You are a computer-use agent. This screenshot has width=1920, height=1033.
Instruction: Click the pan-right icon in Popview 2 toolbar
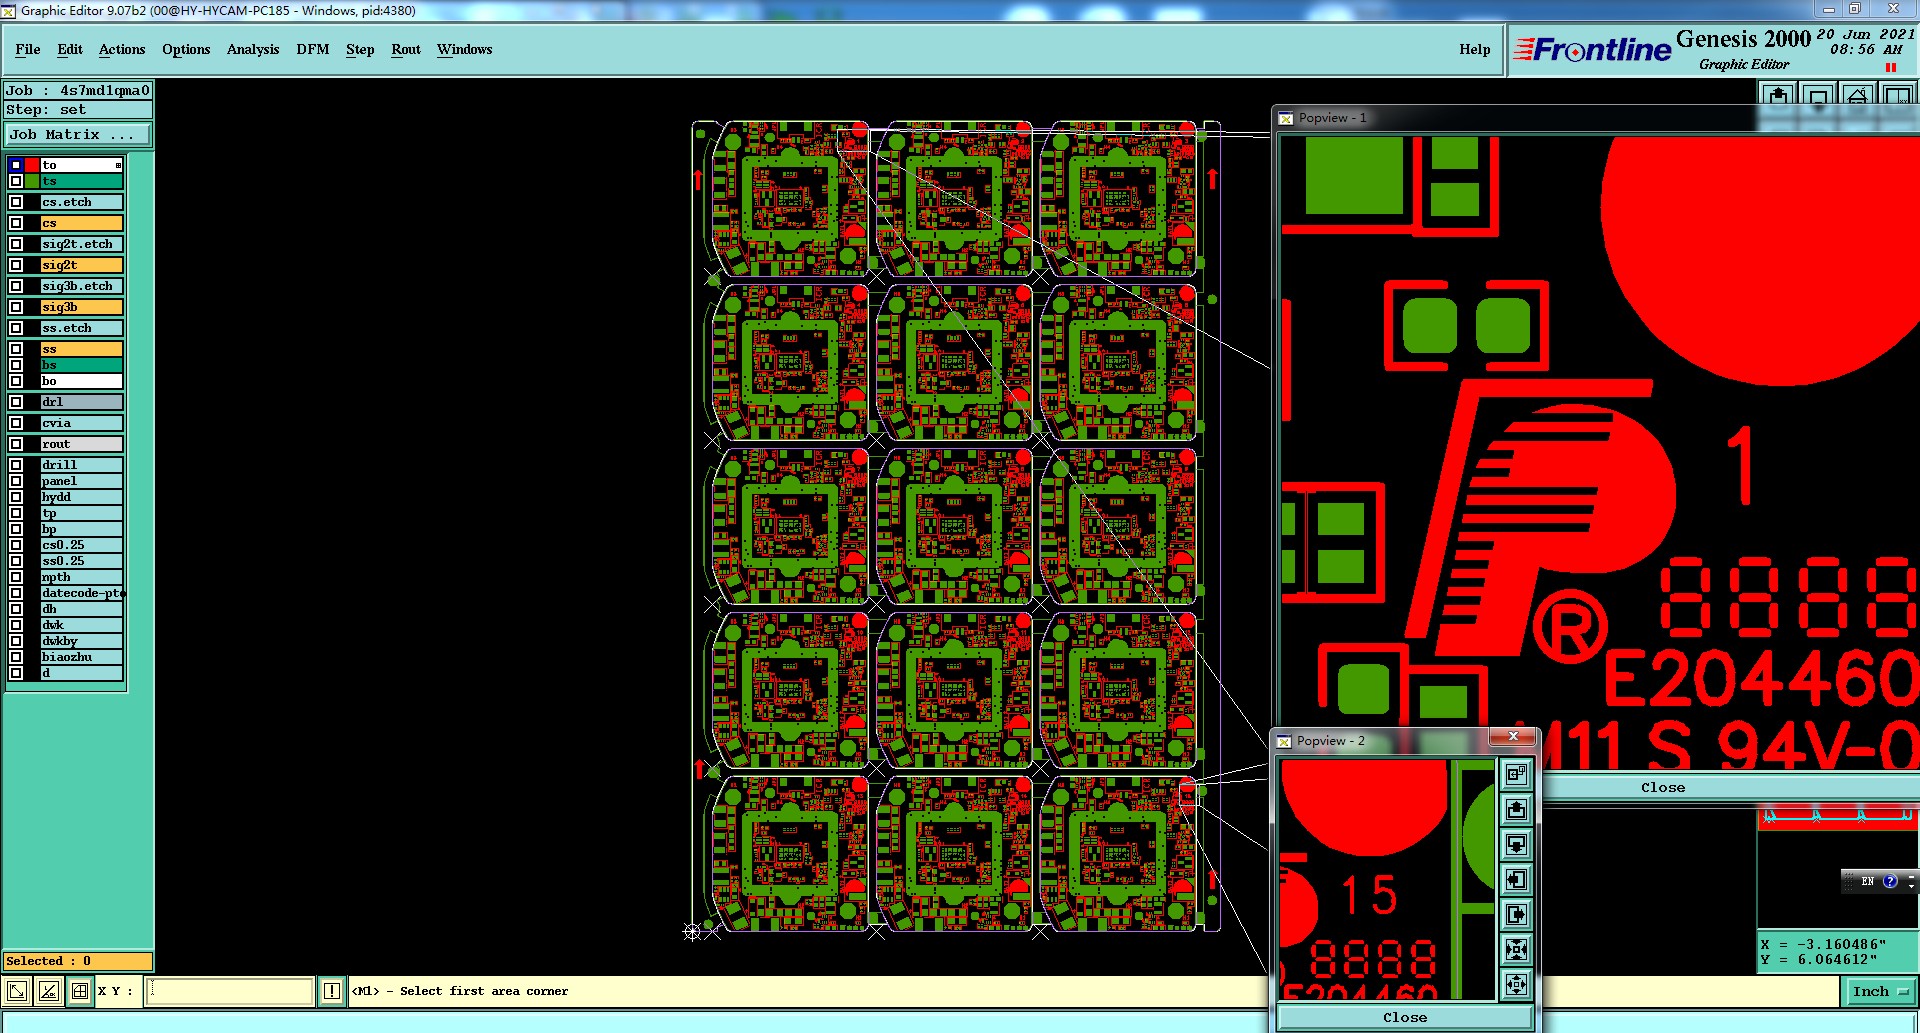tap(1516, 914)
